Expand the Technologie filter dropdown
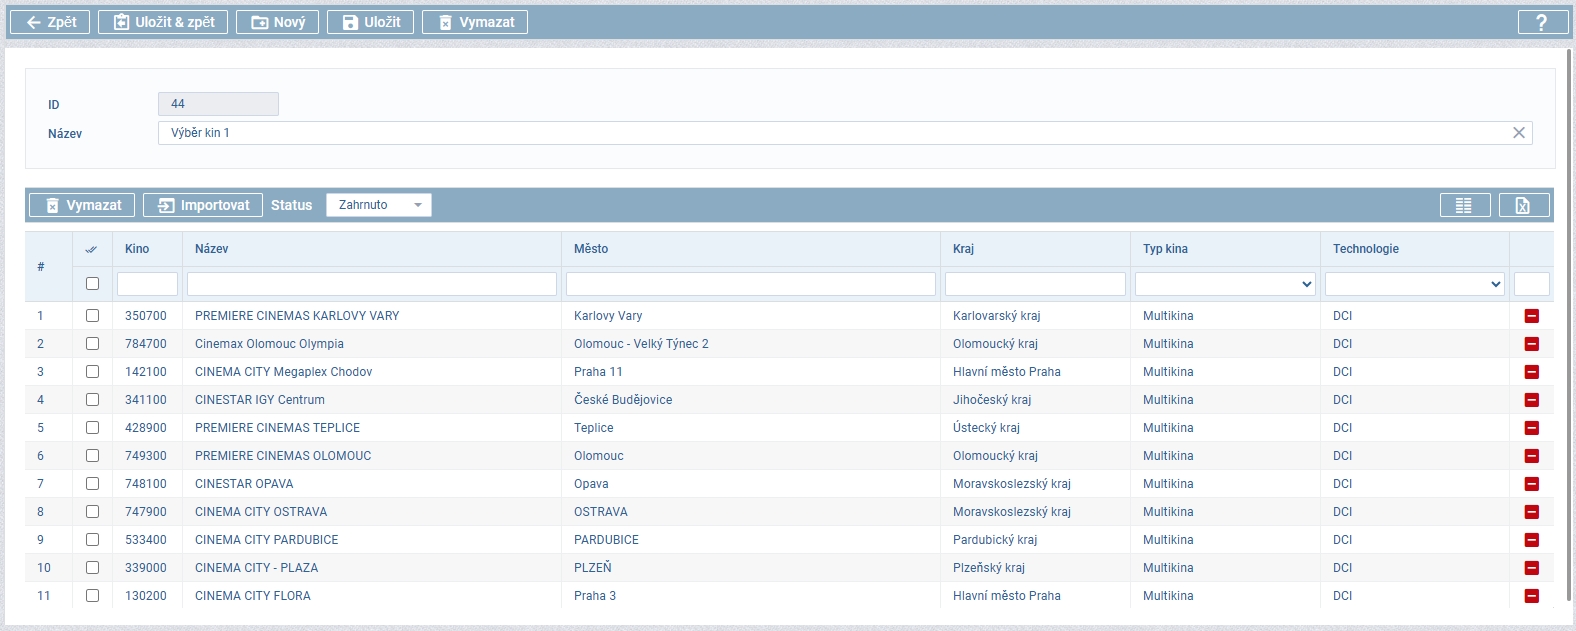1576x631 pixels. click(x=1414, y=284)
